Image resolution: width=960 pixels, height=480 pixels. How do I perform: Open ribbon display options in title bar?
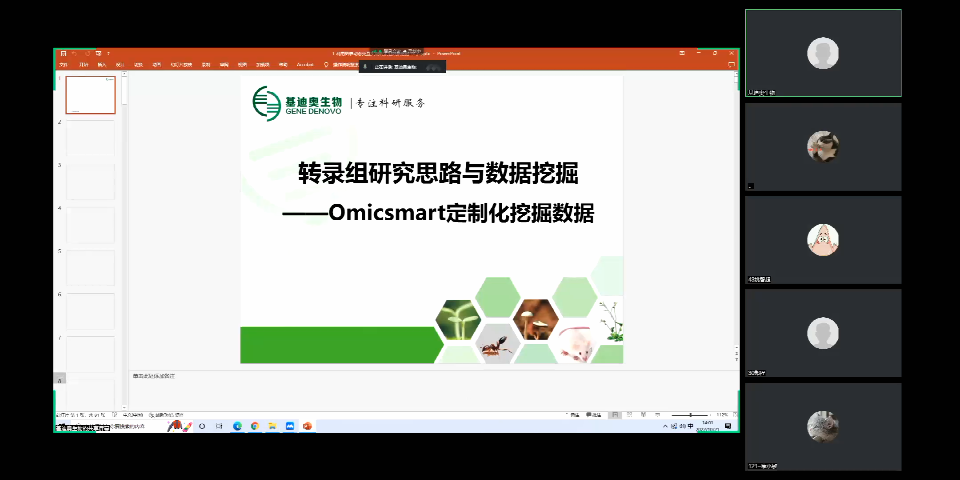coord(682,53)
